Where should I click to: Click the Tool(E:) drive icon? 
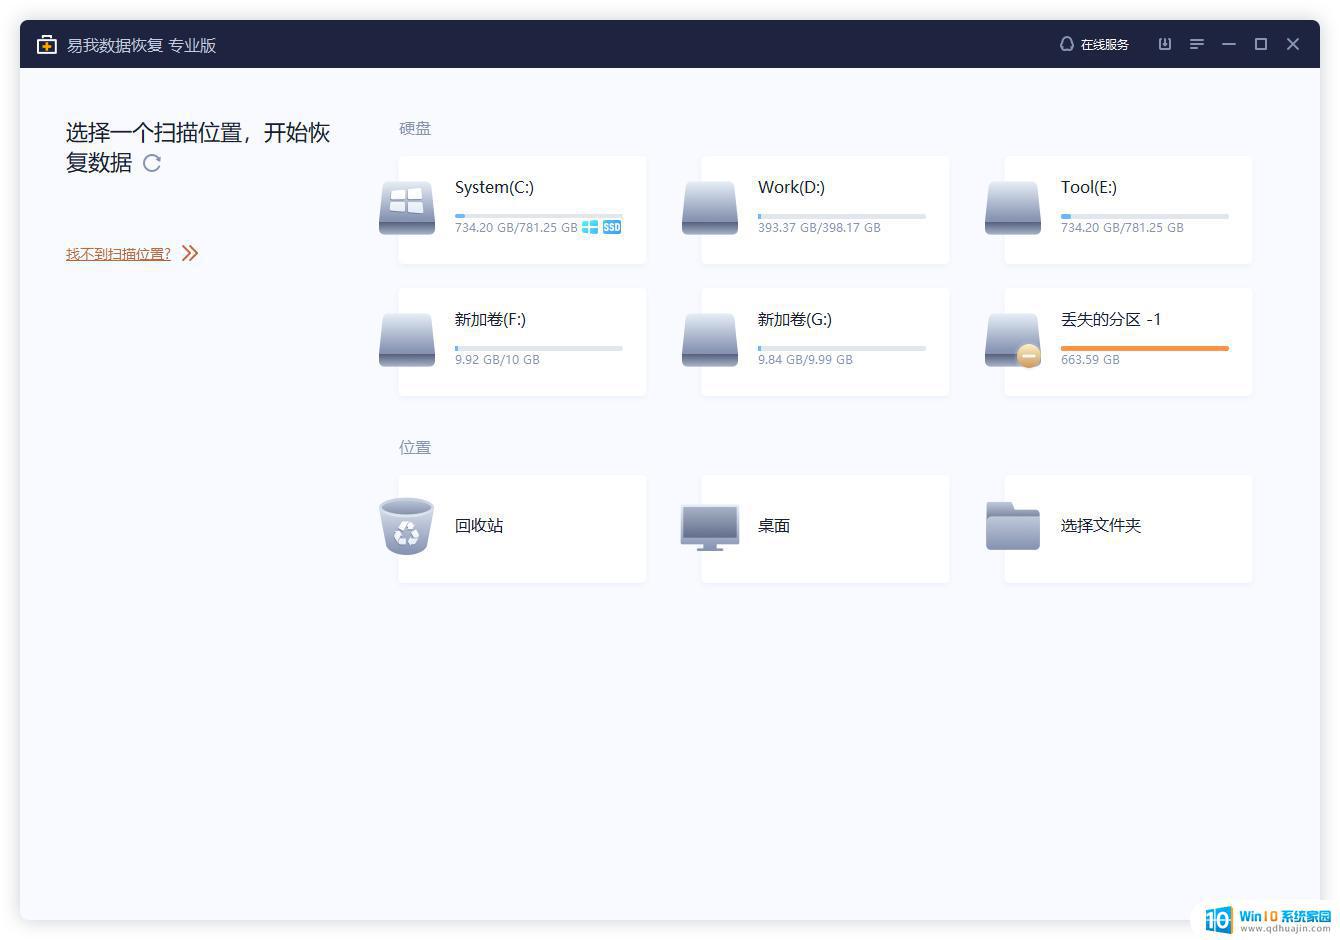click(x=1013, y=207)
